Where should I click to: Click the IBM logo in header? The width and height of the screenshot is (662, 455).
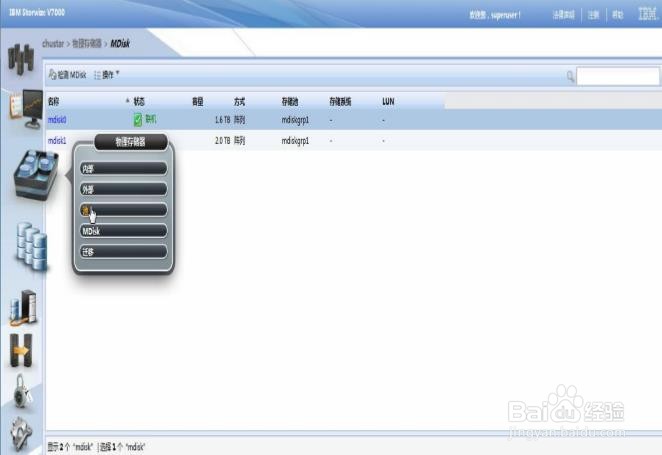(x=647, y=14)
